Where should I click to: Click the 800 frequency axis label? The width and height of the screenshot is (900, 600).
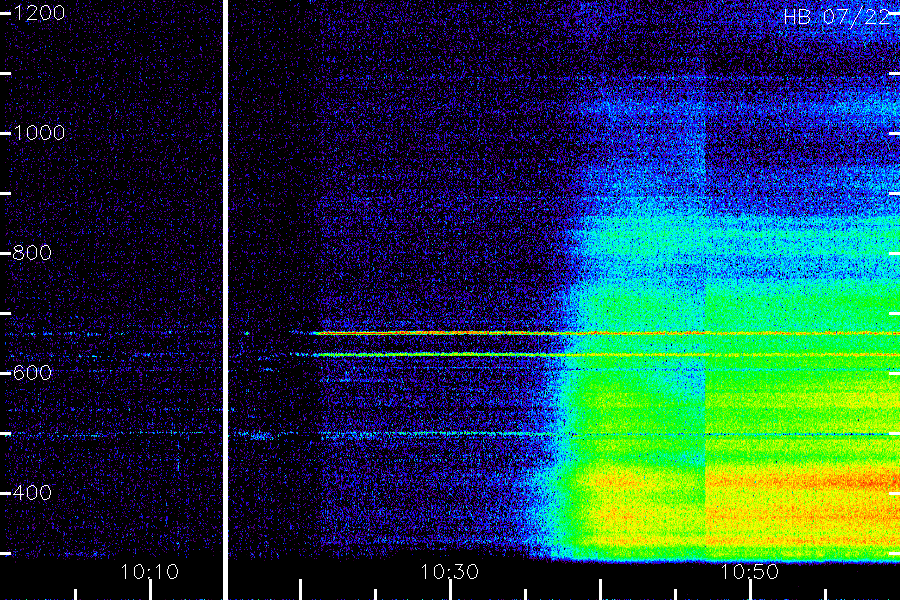(x=32, y=253)
